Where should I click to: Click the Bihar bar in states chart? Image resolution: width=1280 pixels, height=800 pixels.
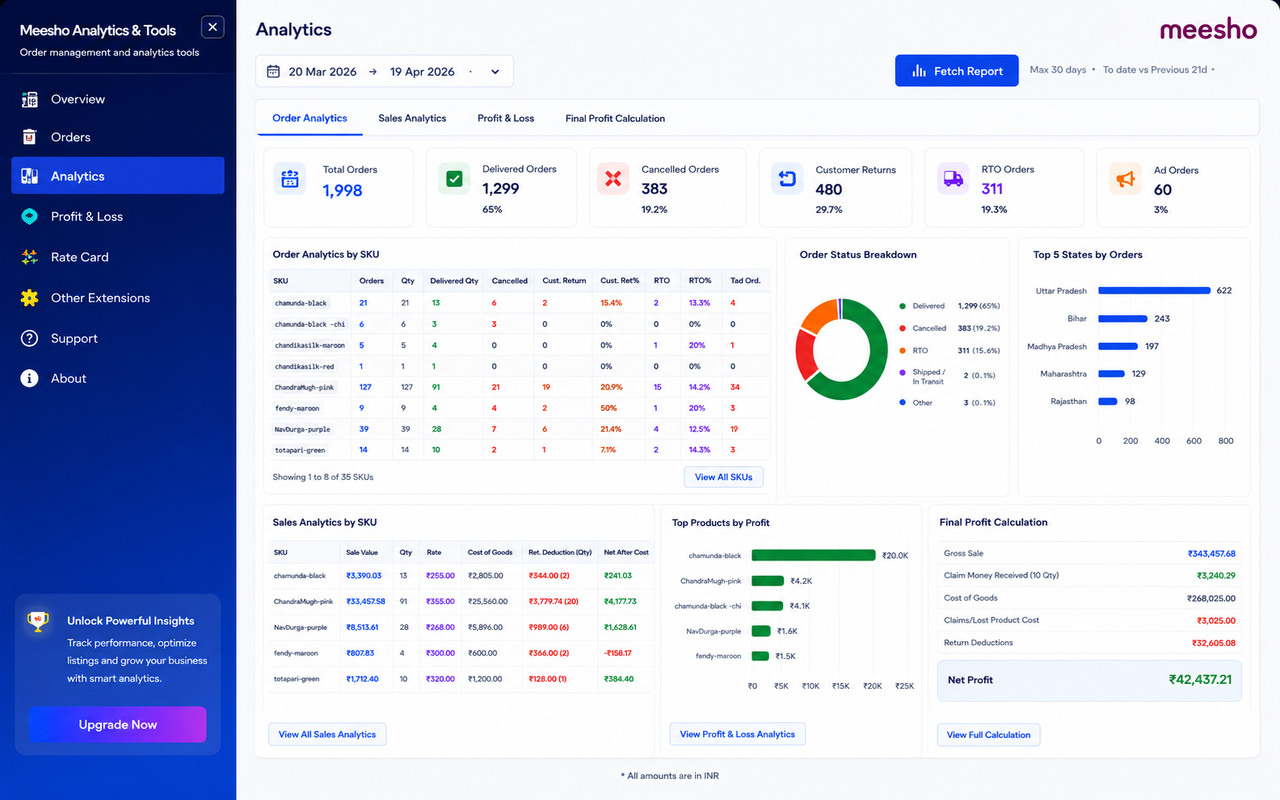(x=1122, y=319)
